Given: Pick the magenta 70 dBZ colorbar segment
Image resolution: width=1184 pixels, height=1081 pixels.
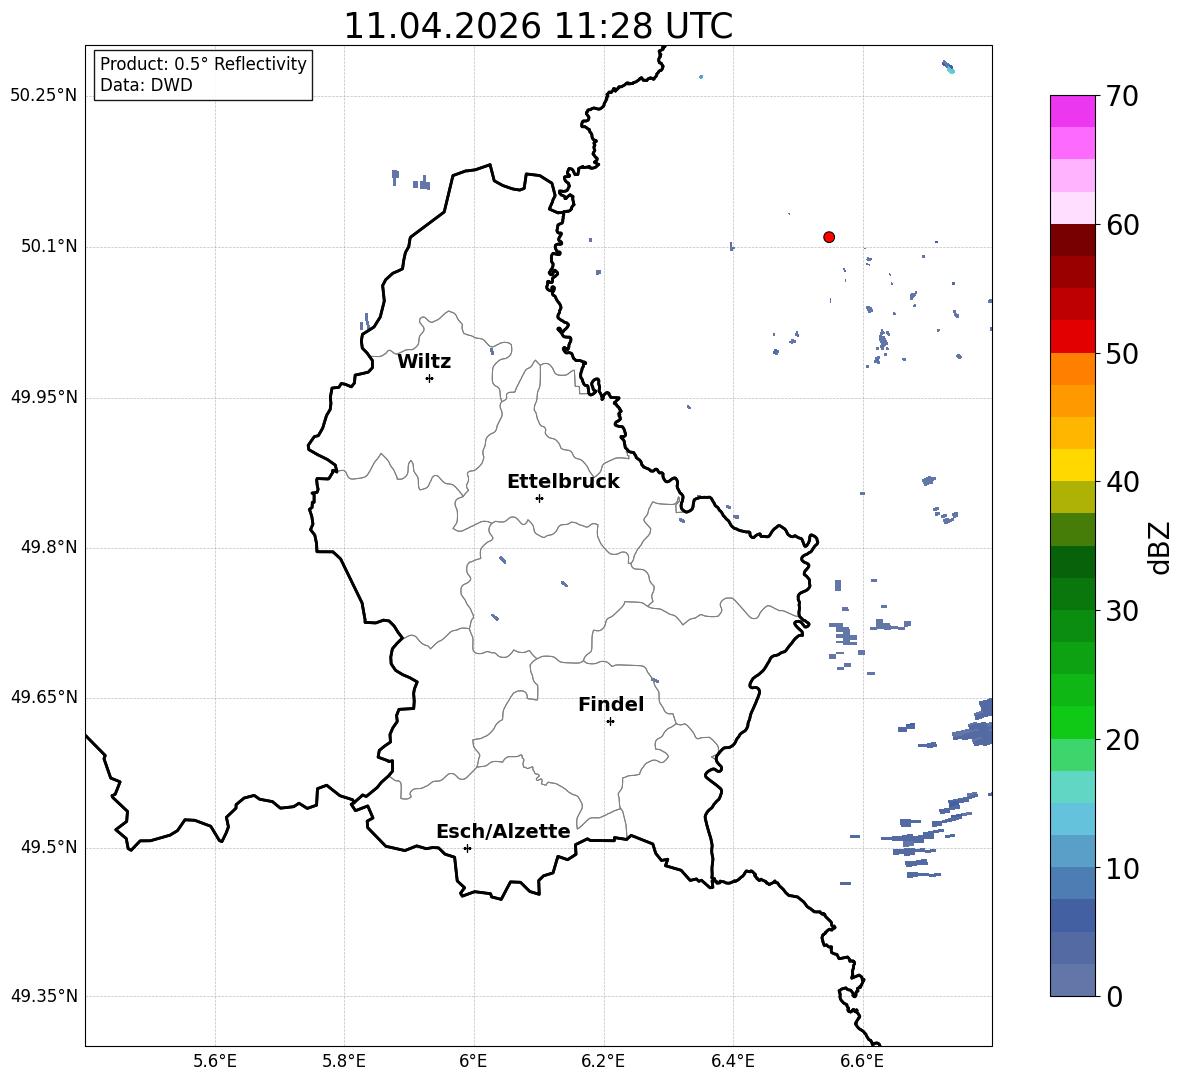Looking at the screenshot, I should point(1073,111).
